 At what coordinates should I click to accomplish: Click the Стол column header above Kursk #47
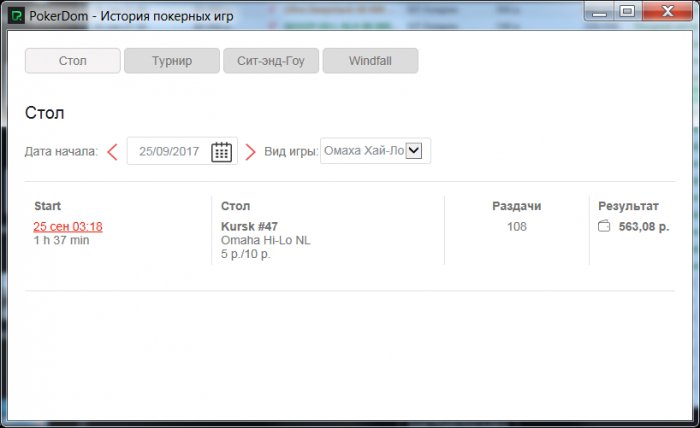tap(235, 206)
